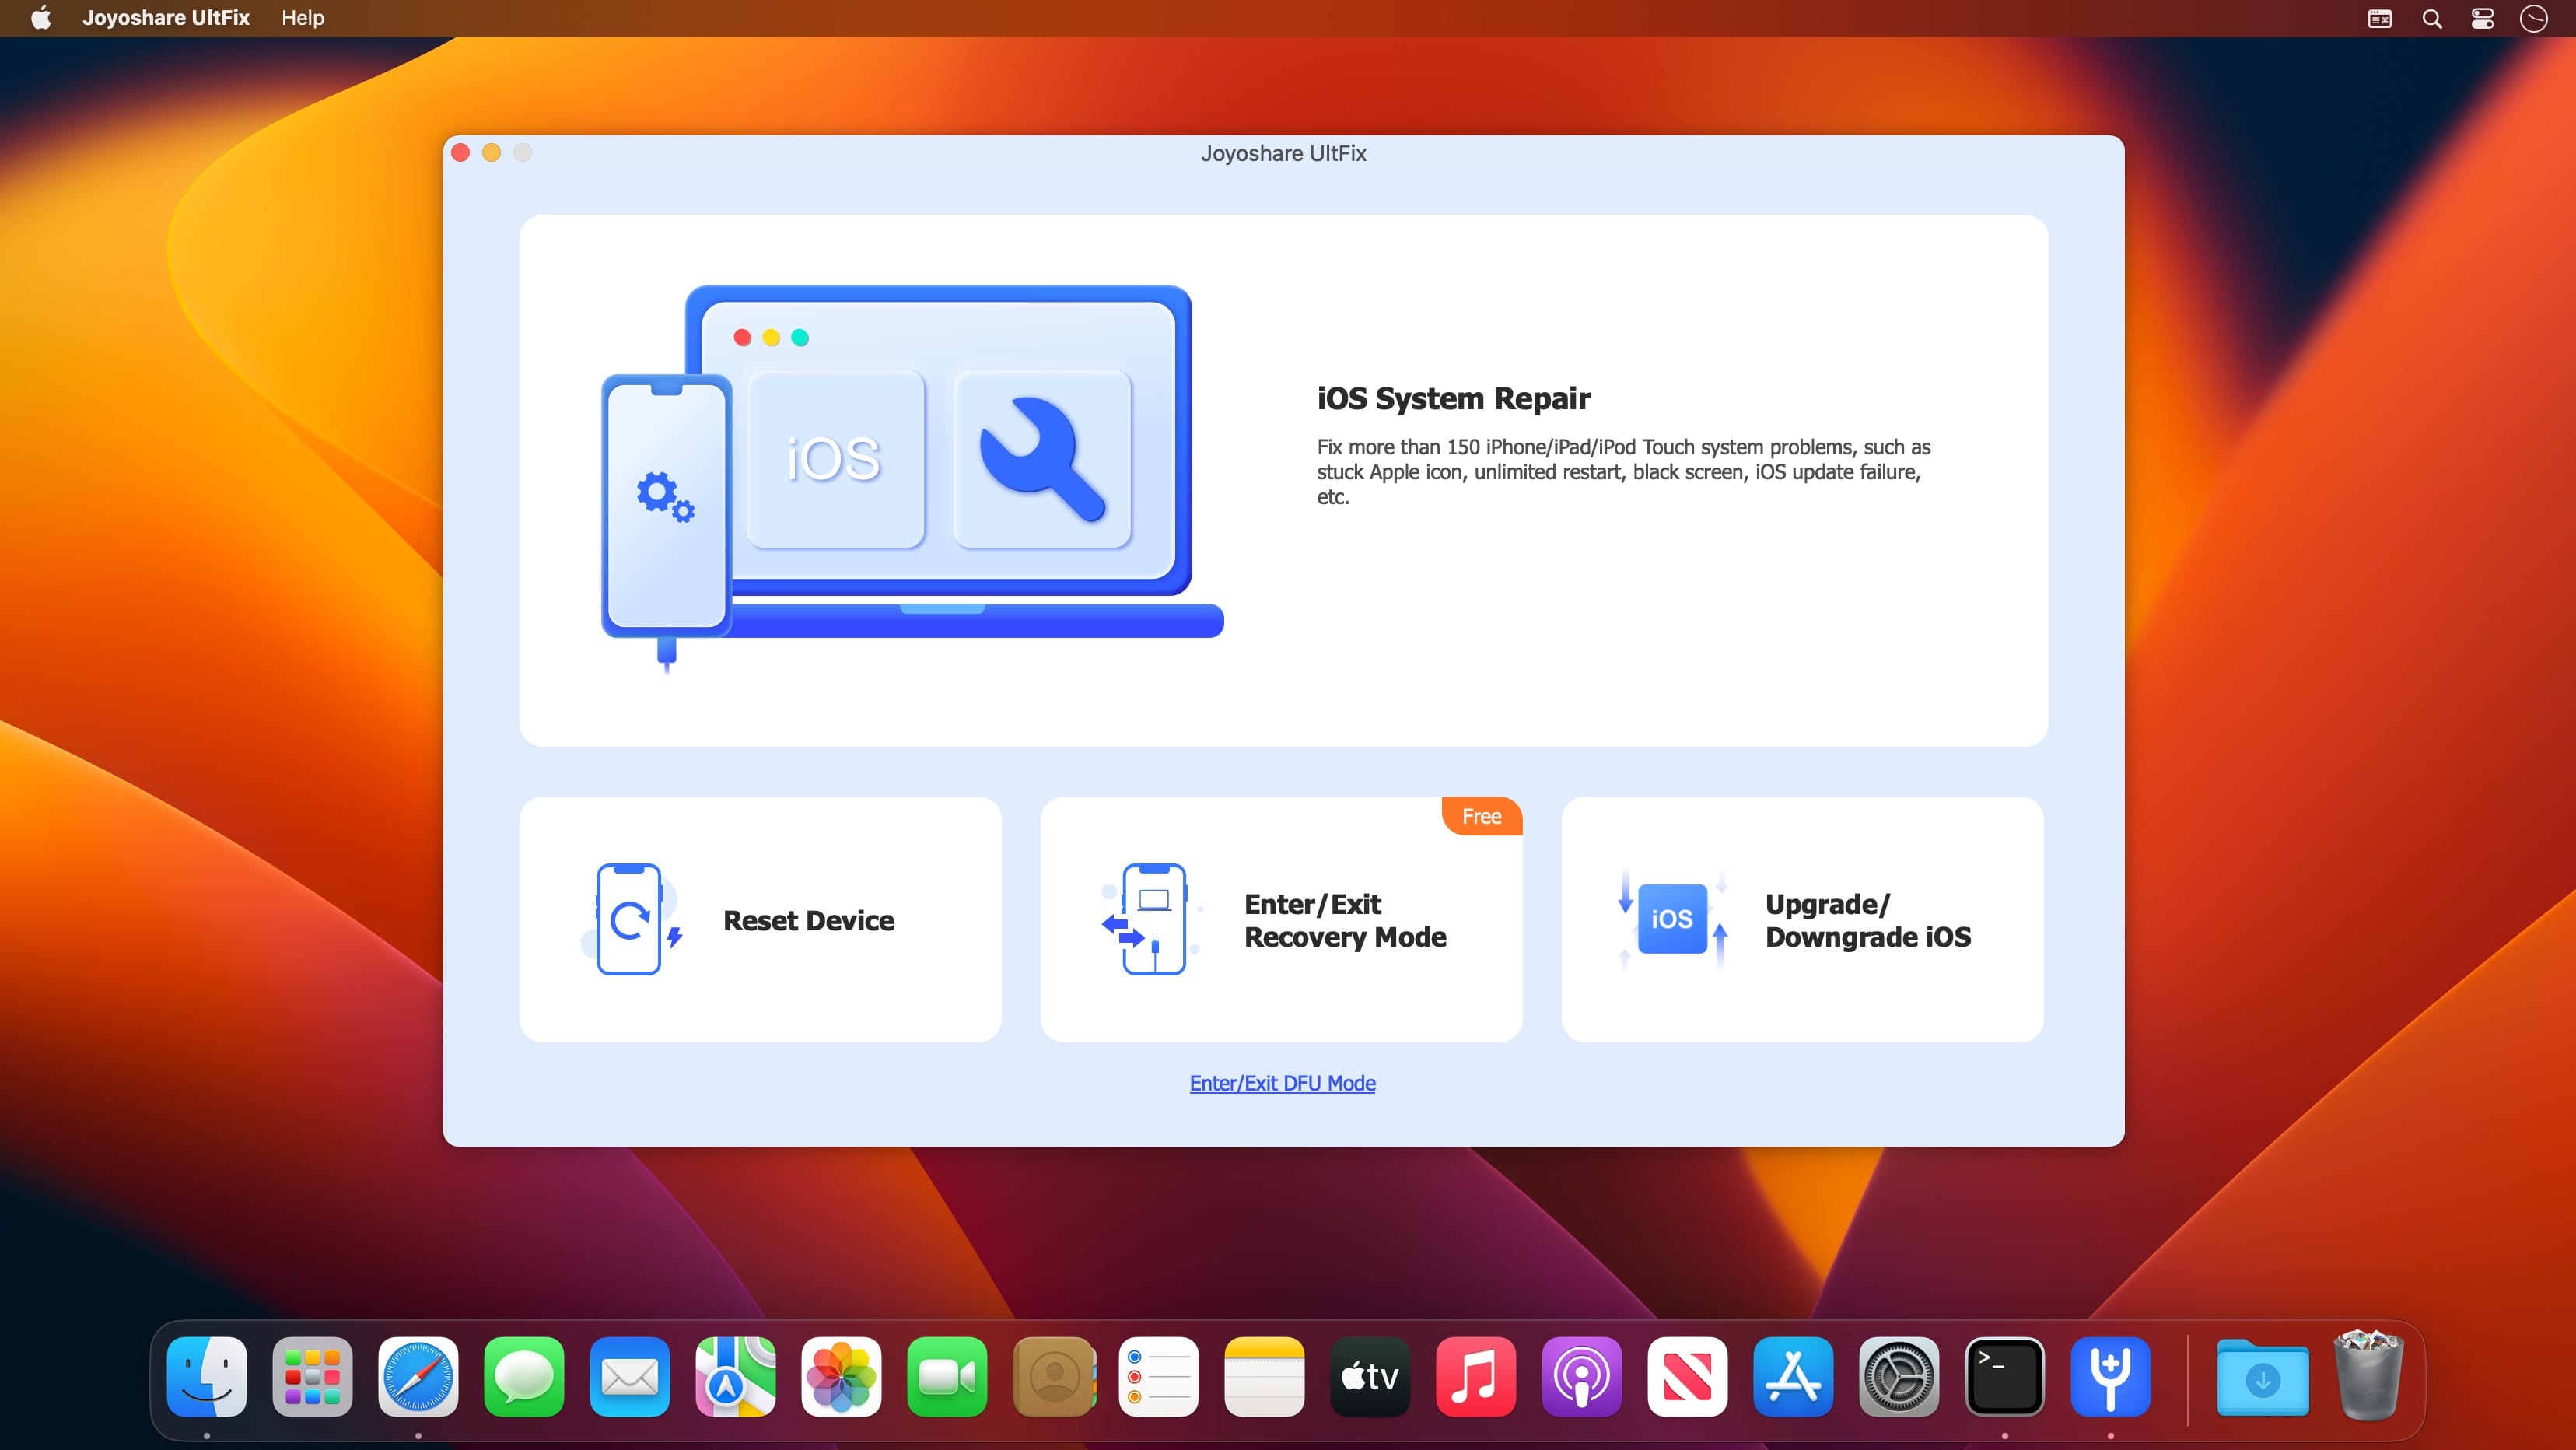Open System Settings from the Dock

1898,1377
